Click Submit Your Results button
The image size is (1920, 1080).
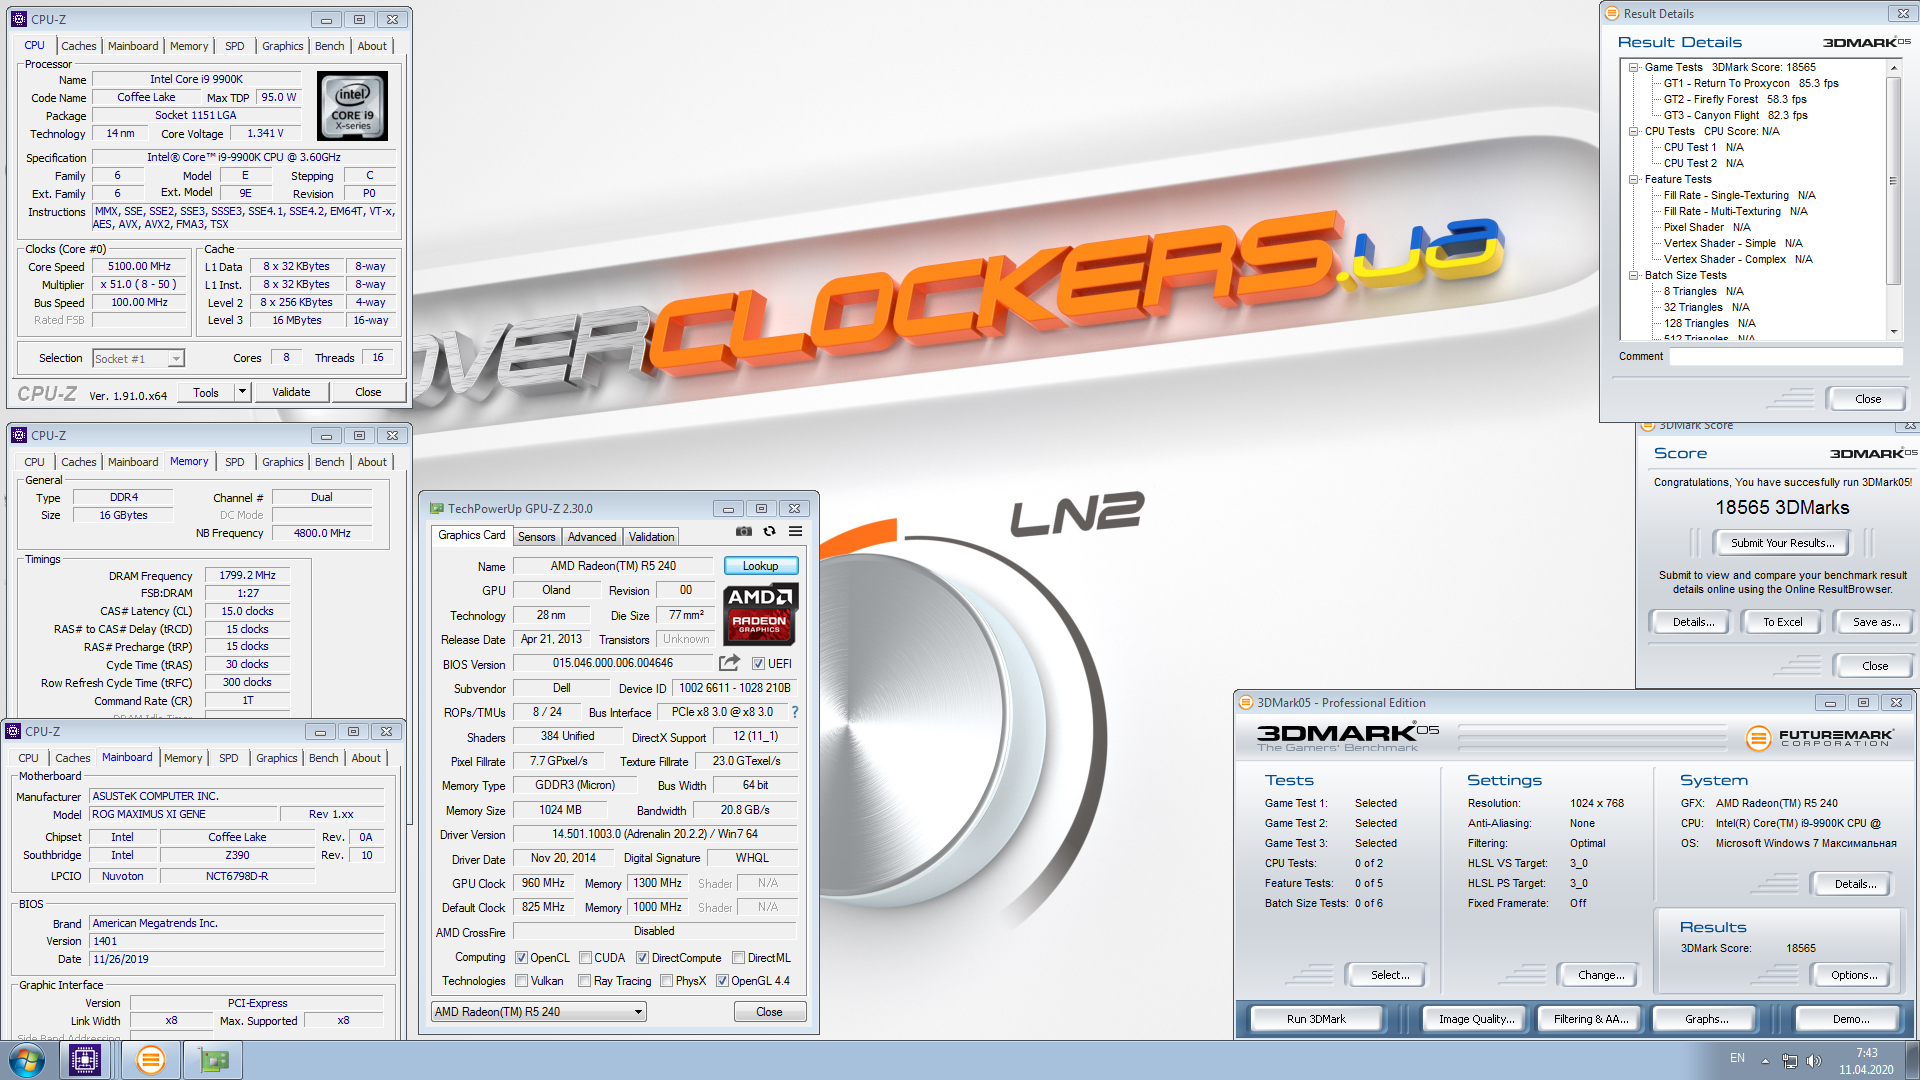click(1782, 543)
